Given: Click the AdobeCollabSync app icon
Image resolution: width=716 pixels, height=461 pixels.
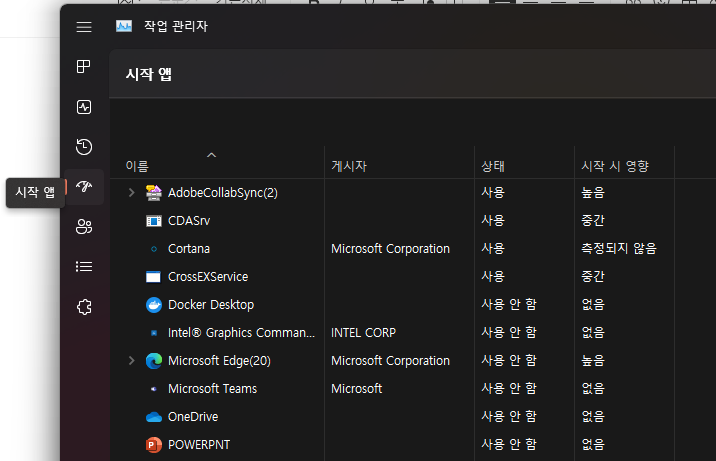Looking at the screenshot, I should pos(153,193).
